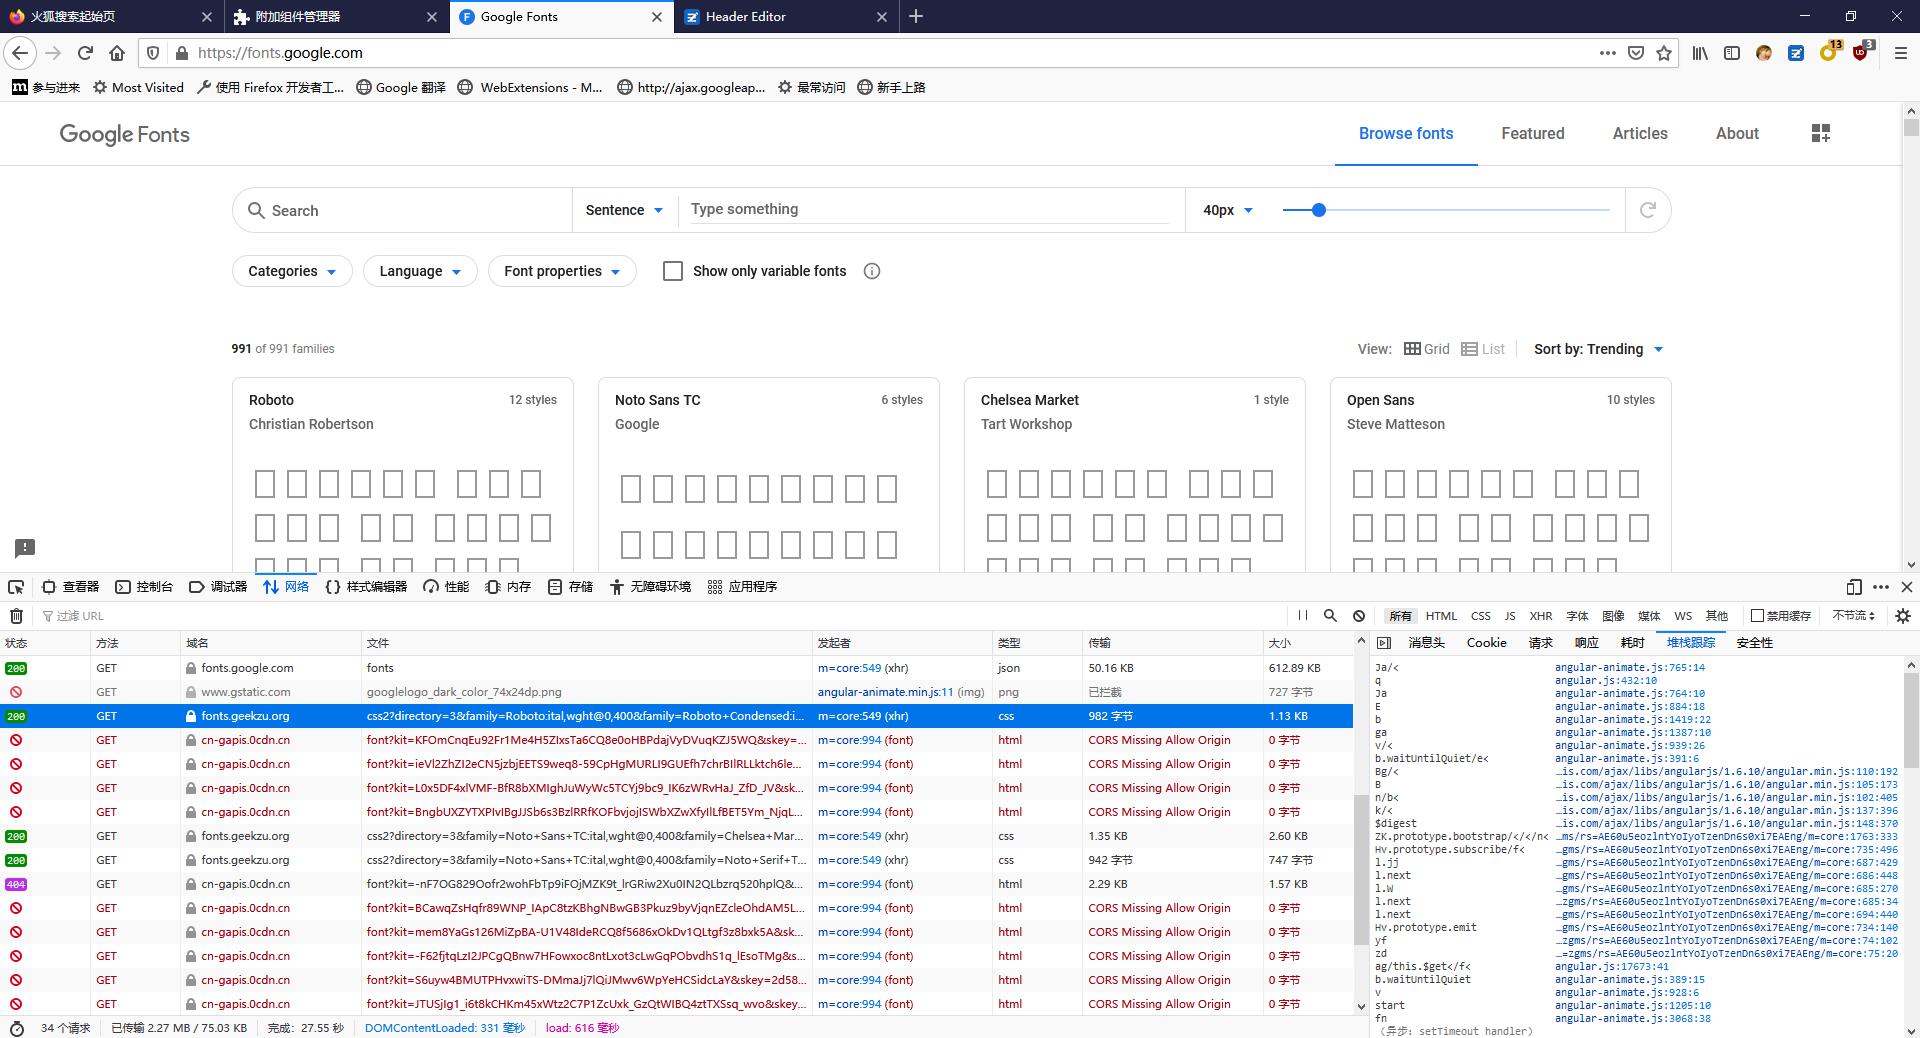Filter requests by XHR
1920x1038 pixels.
1541,616
